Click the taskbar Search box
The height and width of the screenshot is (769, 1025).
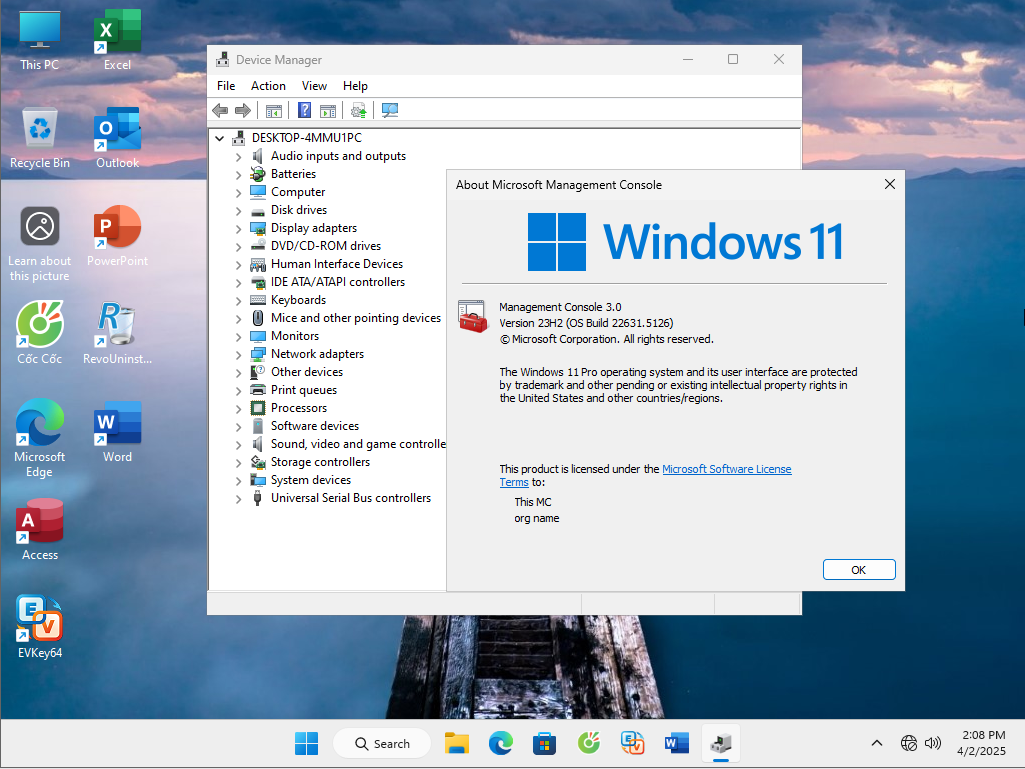click(382, 743)
